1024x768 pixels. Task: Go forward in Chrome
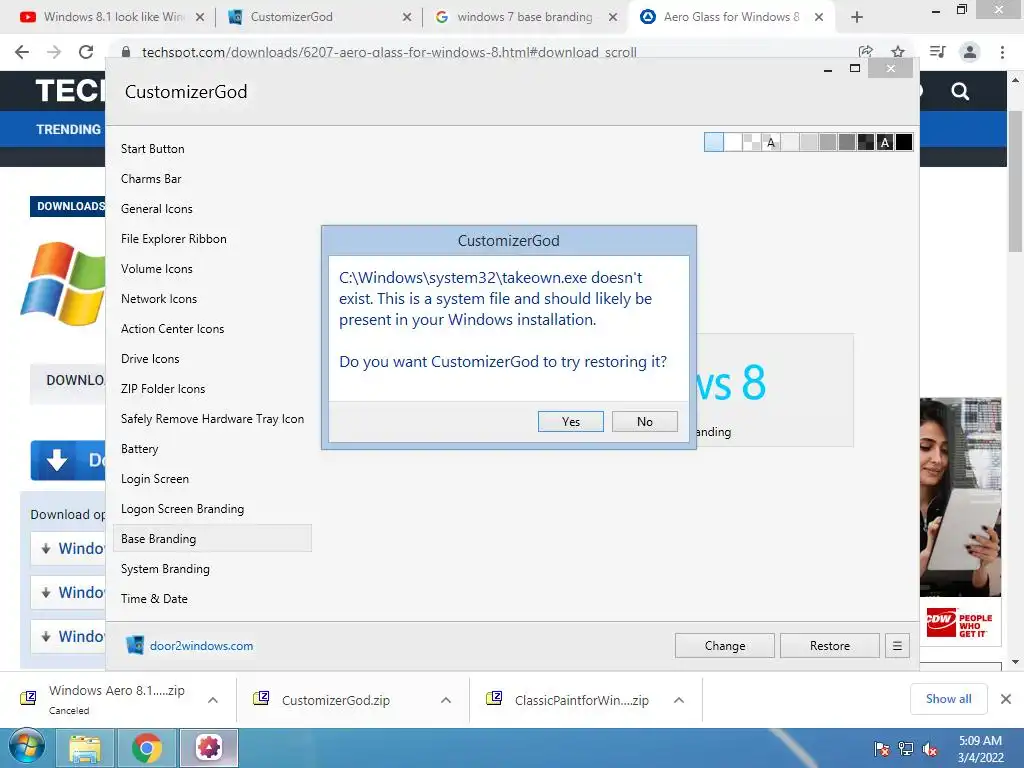tap(54, 52)
